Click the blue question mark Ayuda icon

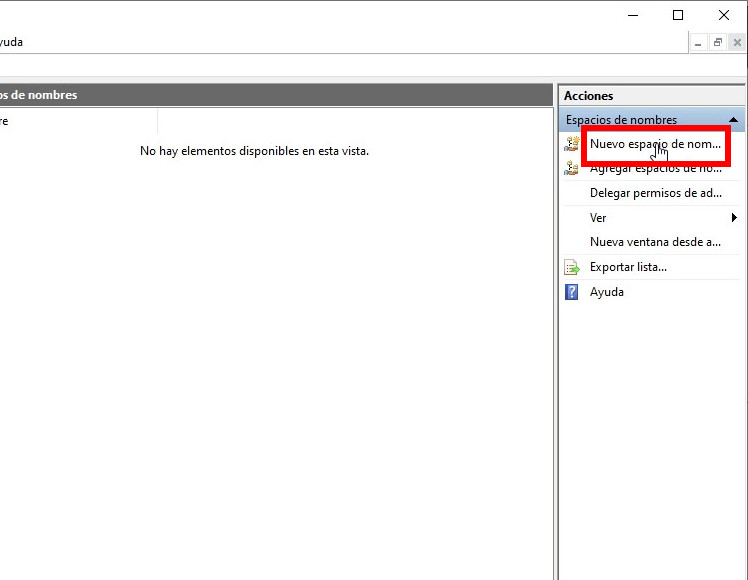pos(572,292)
